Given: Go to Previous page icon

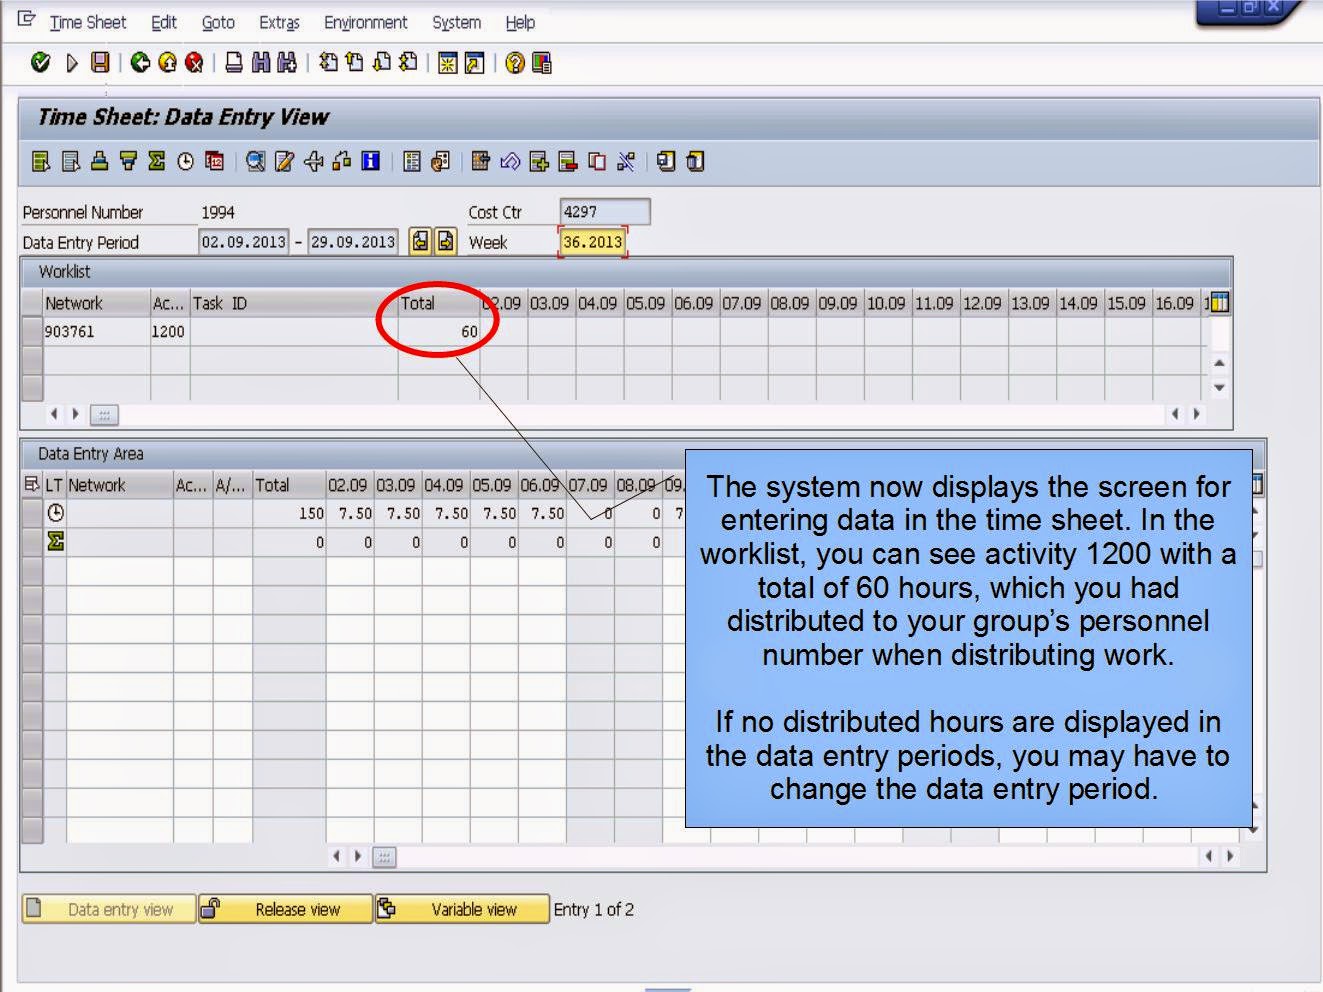Looking at the screenshot, I should 354,63.
